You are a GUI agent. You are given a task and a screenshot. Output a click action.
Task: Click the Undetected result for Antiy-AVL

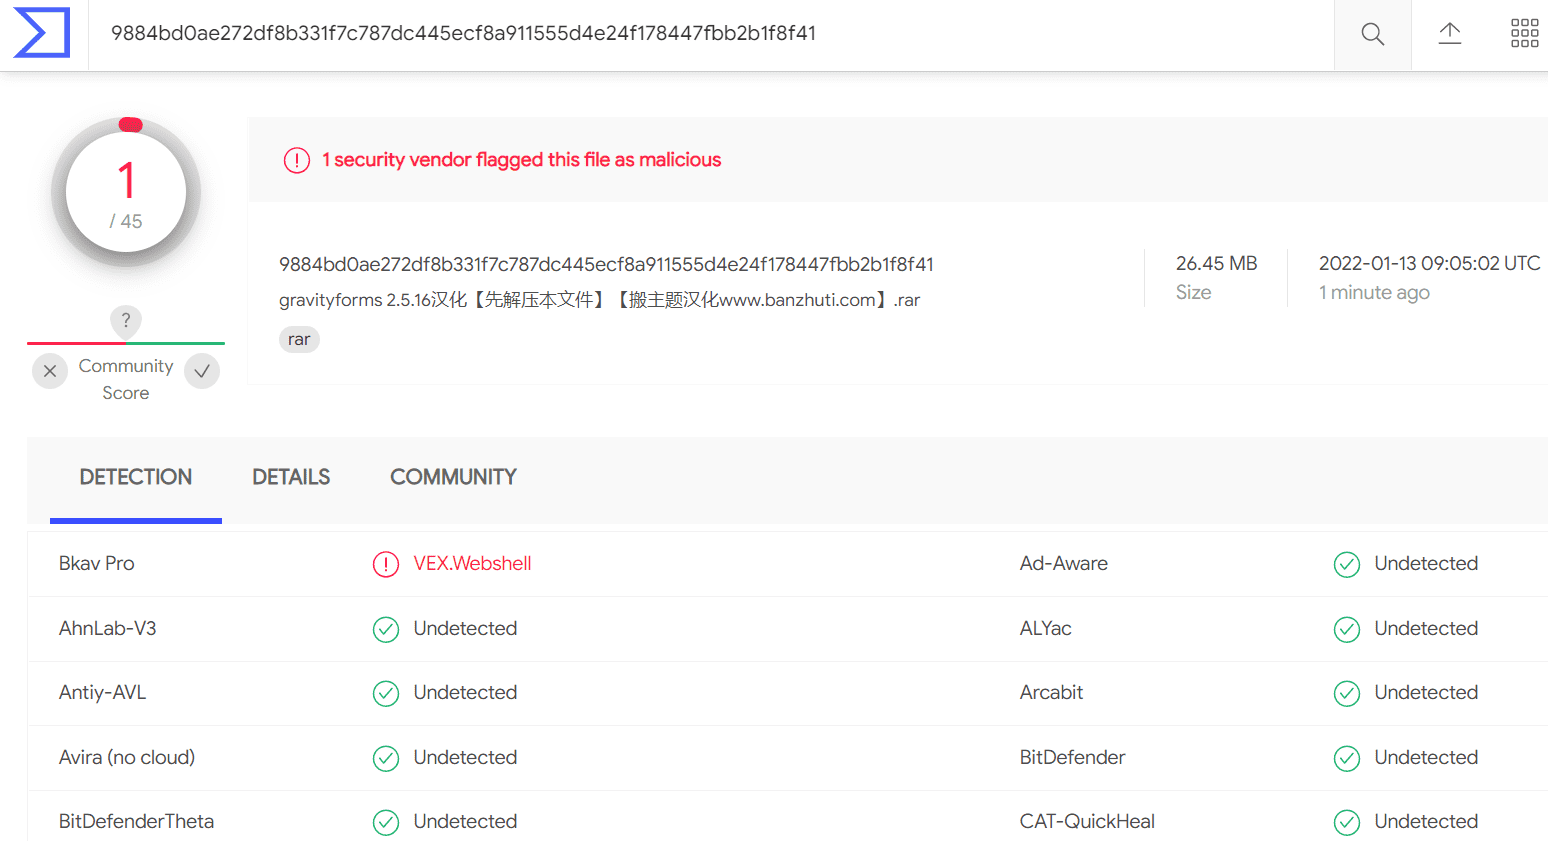pyautogui.click(x=466, y=692)
